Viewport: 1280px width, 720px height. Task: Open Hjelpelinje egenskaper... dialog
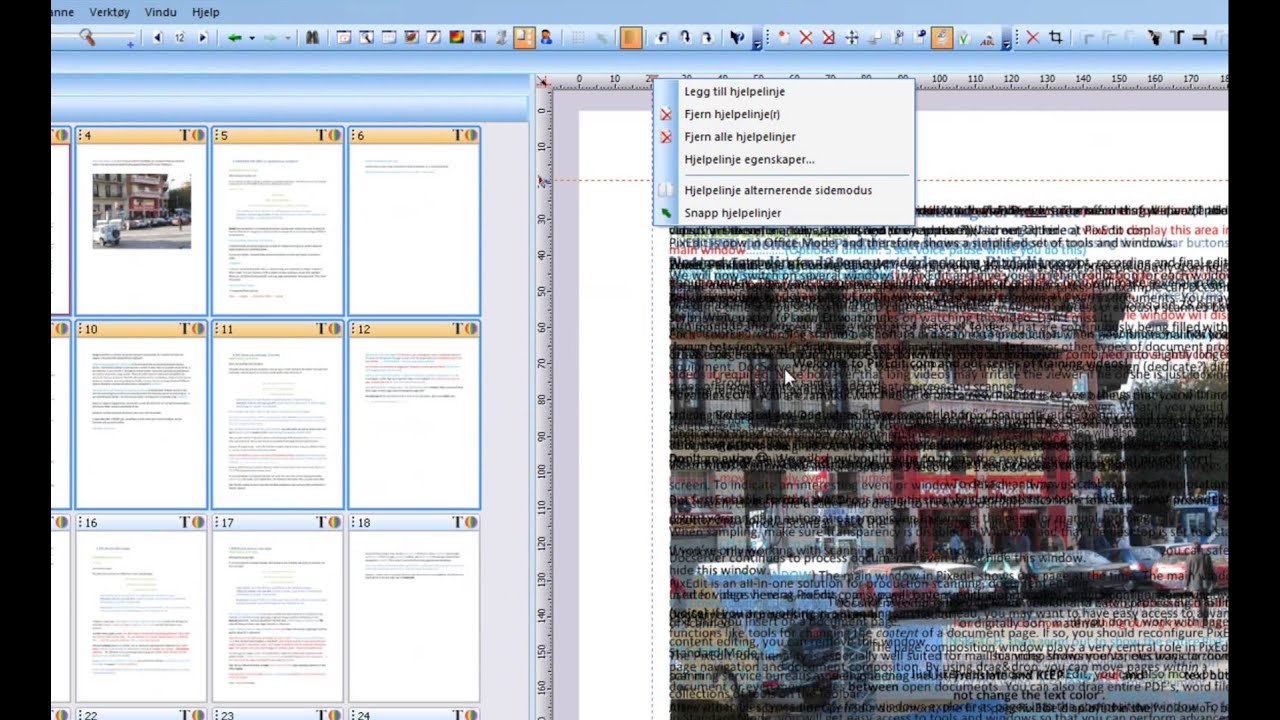pos(784,159)
